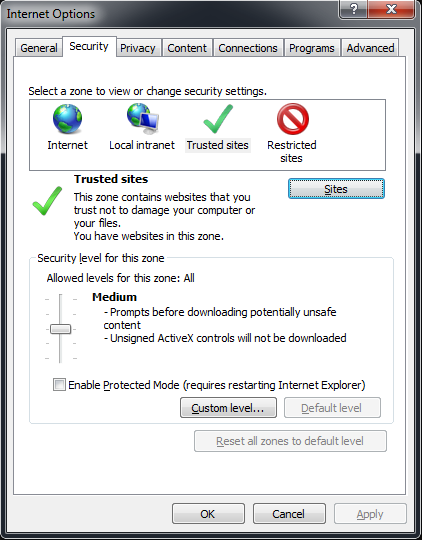Open the Connections tab
This screenshot has width=422, height=540.
click(x=248, y=48)
